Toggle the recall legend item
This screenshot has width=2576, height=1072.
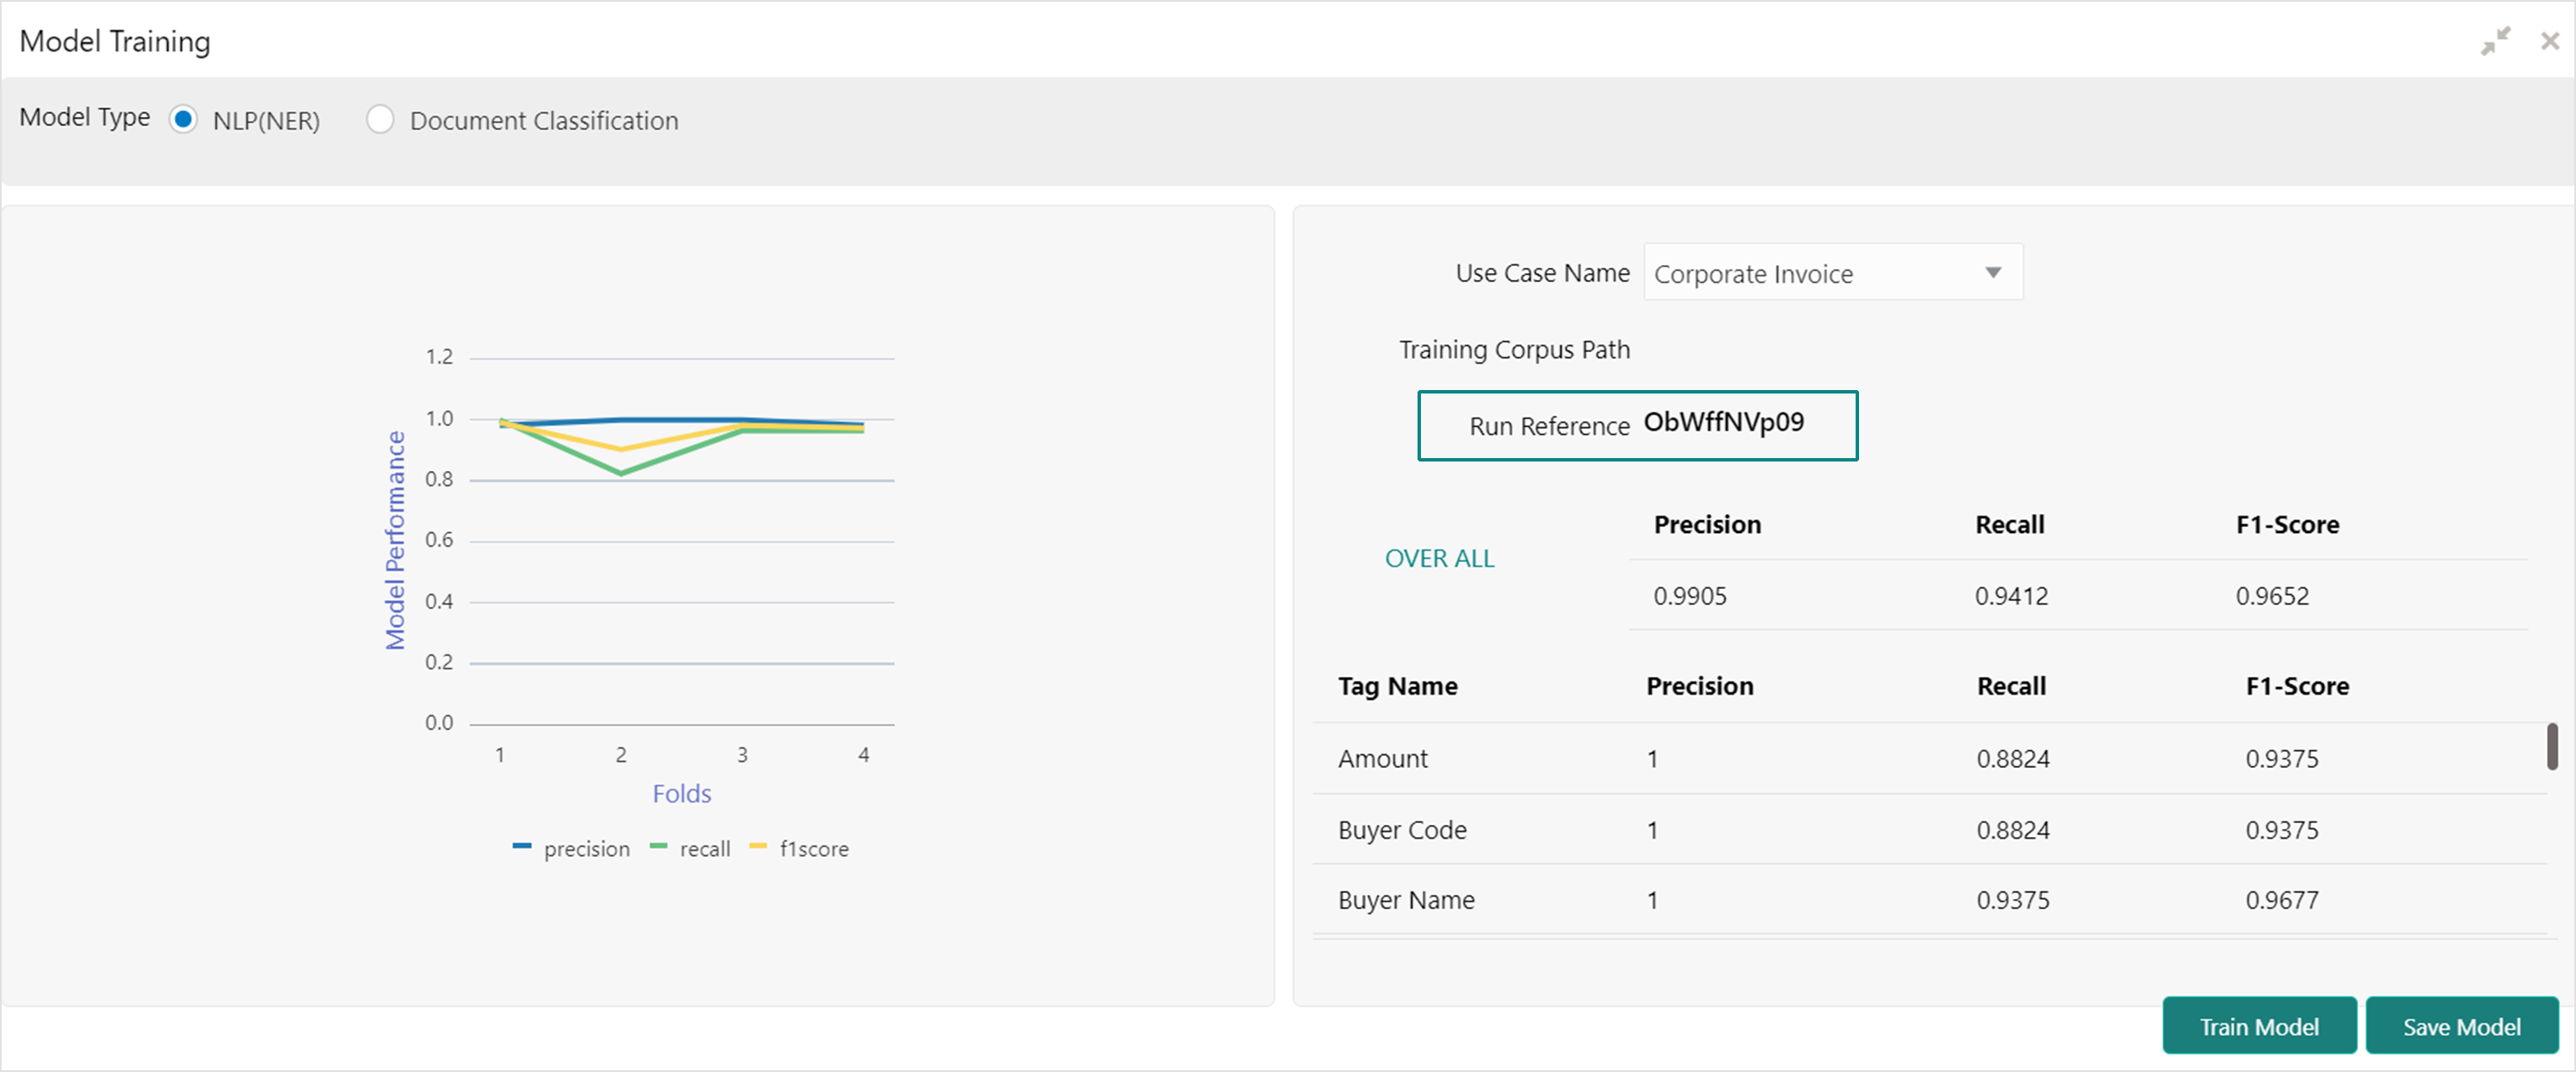coord(704,849)
